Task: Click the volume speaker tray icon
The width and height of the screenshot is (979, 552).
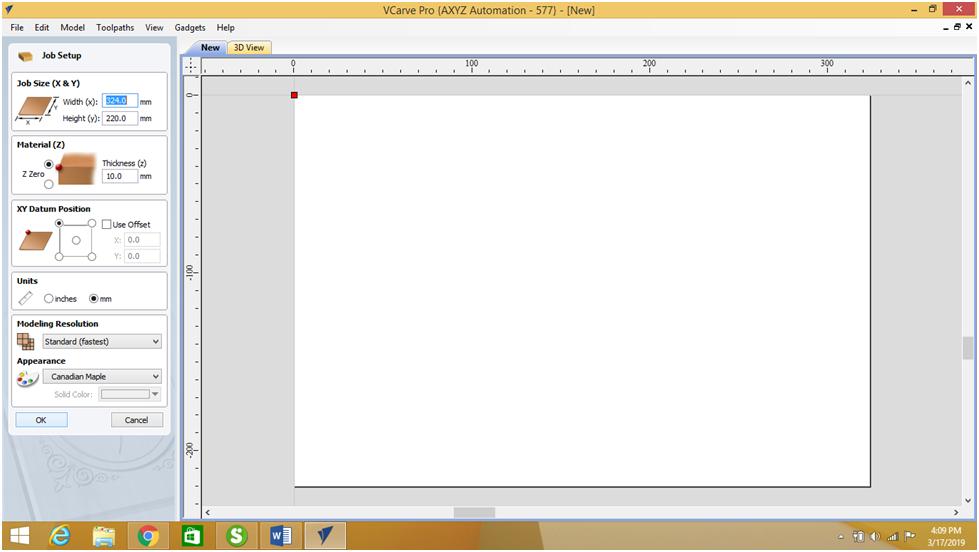Action: [x=875, y=536]
